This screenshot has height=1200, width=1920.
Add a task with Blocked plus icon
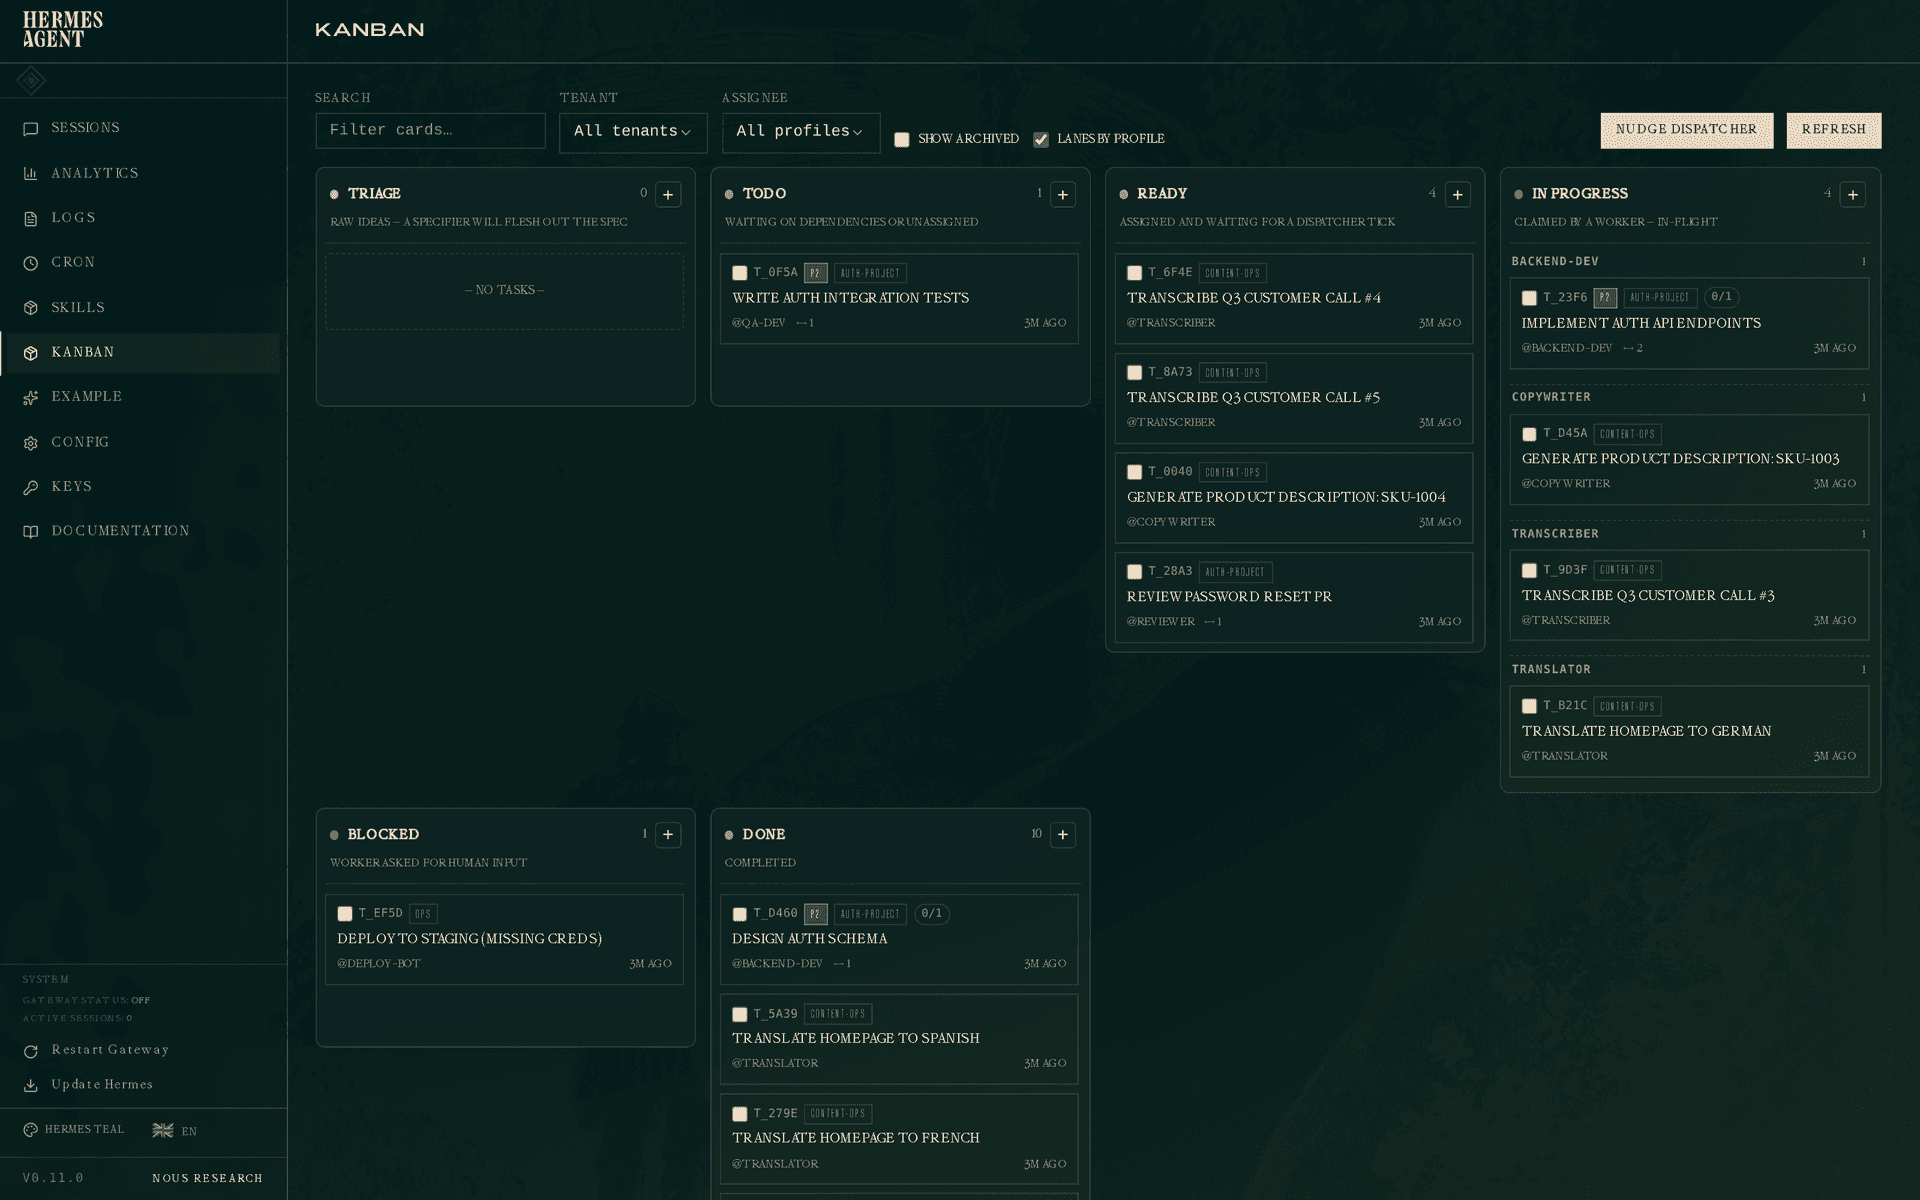[668, 835]
